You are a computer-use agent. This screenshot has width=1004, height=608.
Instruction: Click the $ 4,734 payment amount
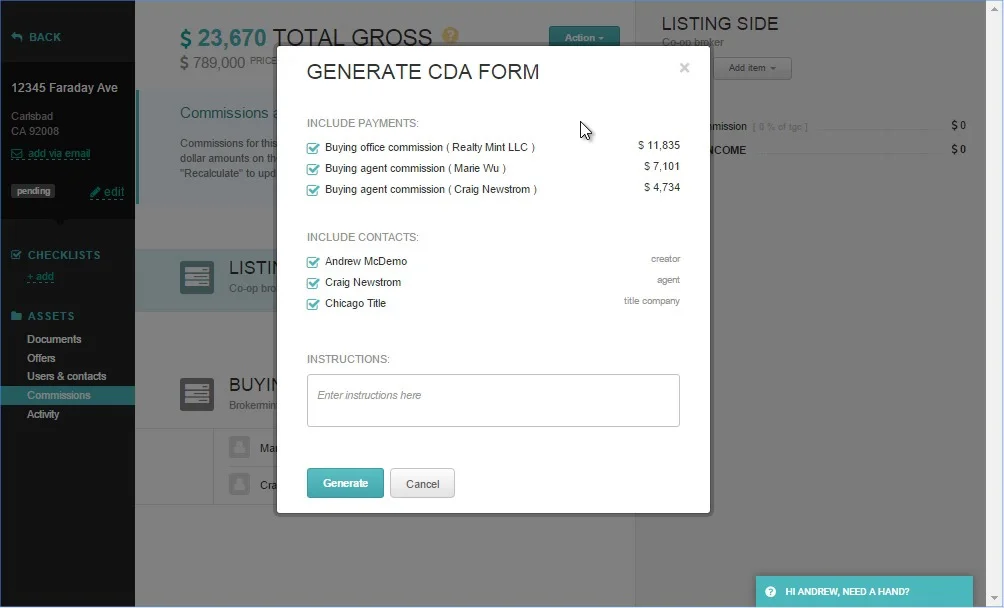point(661,188)
